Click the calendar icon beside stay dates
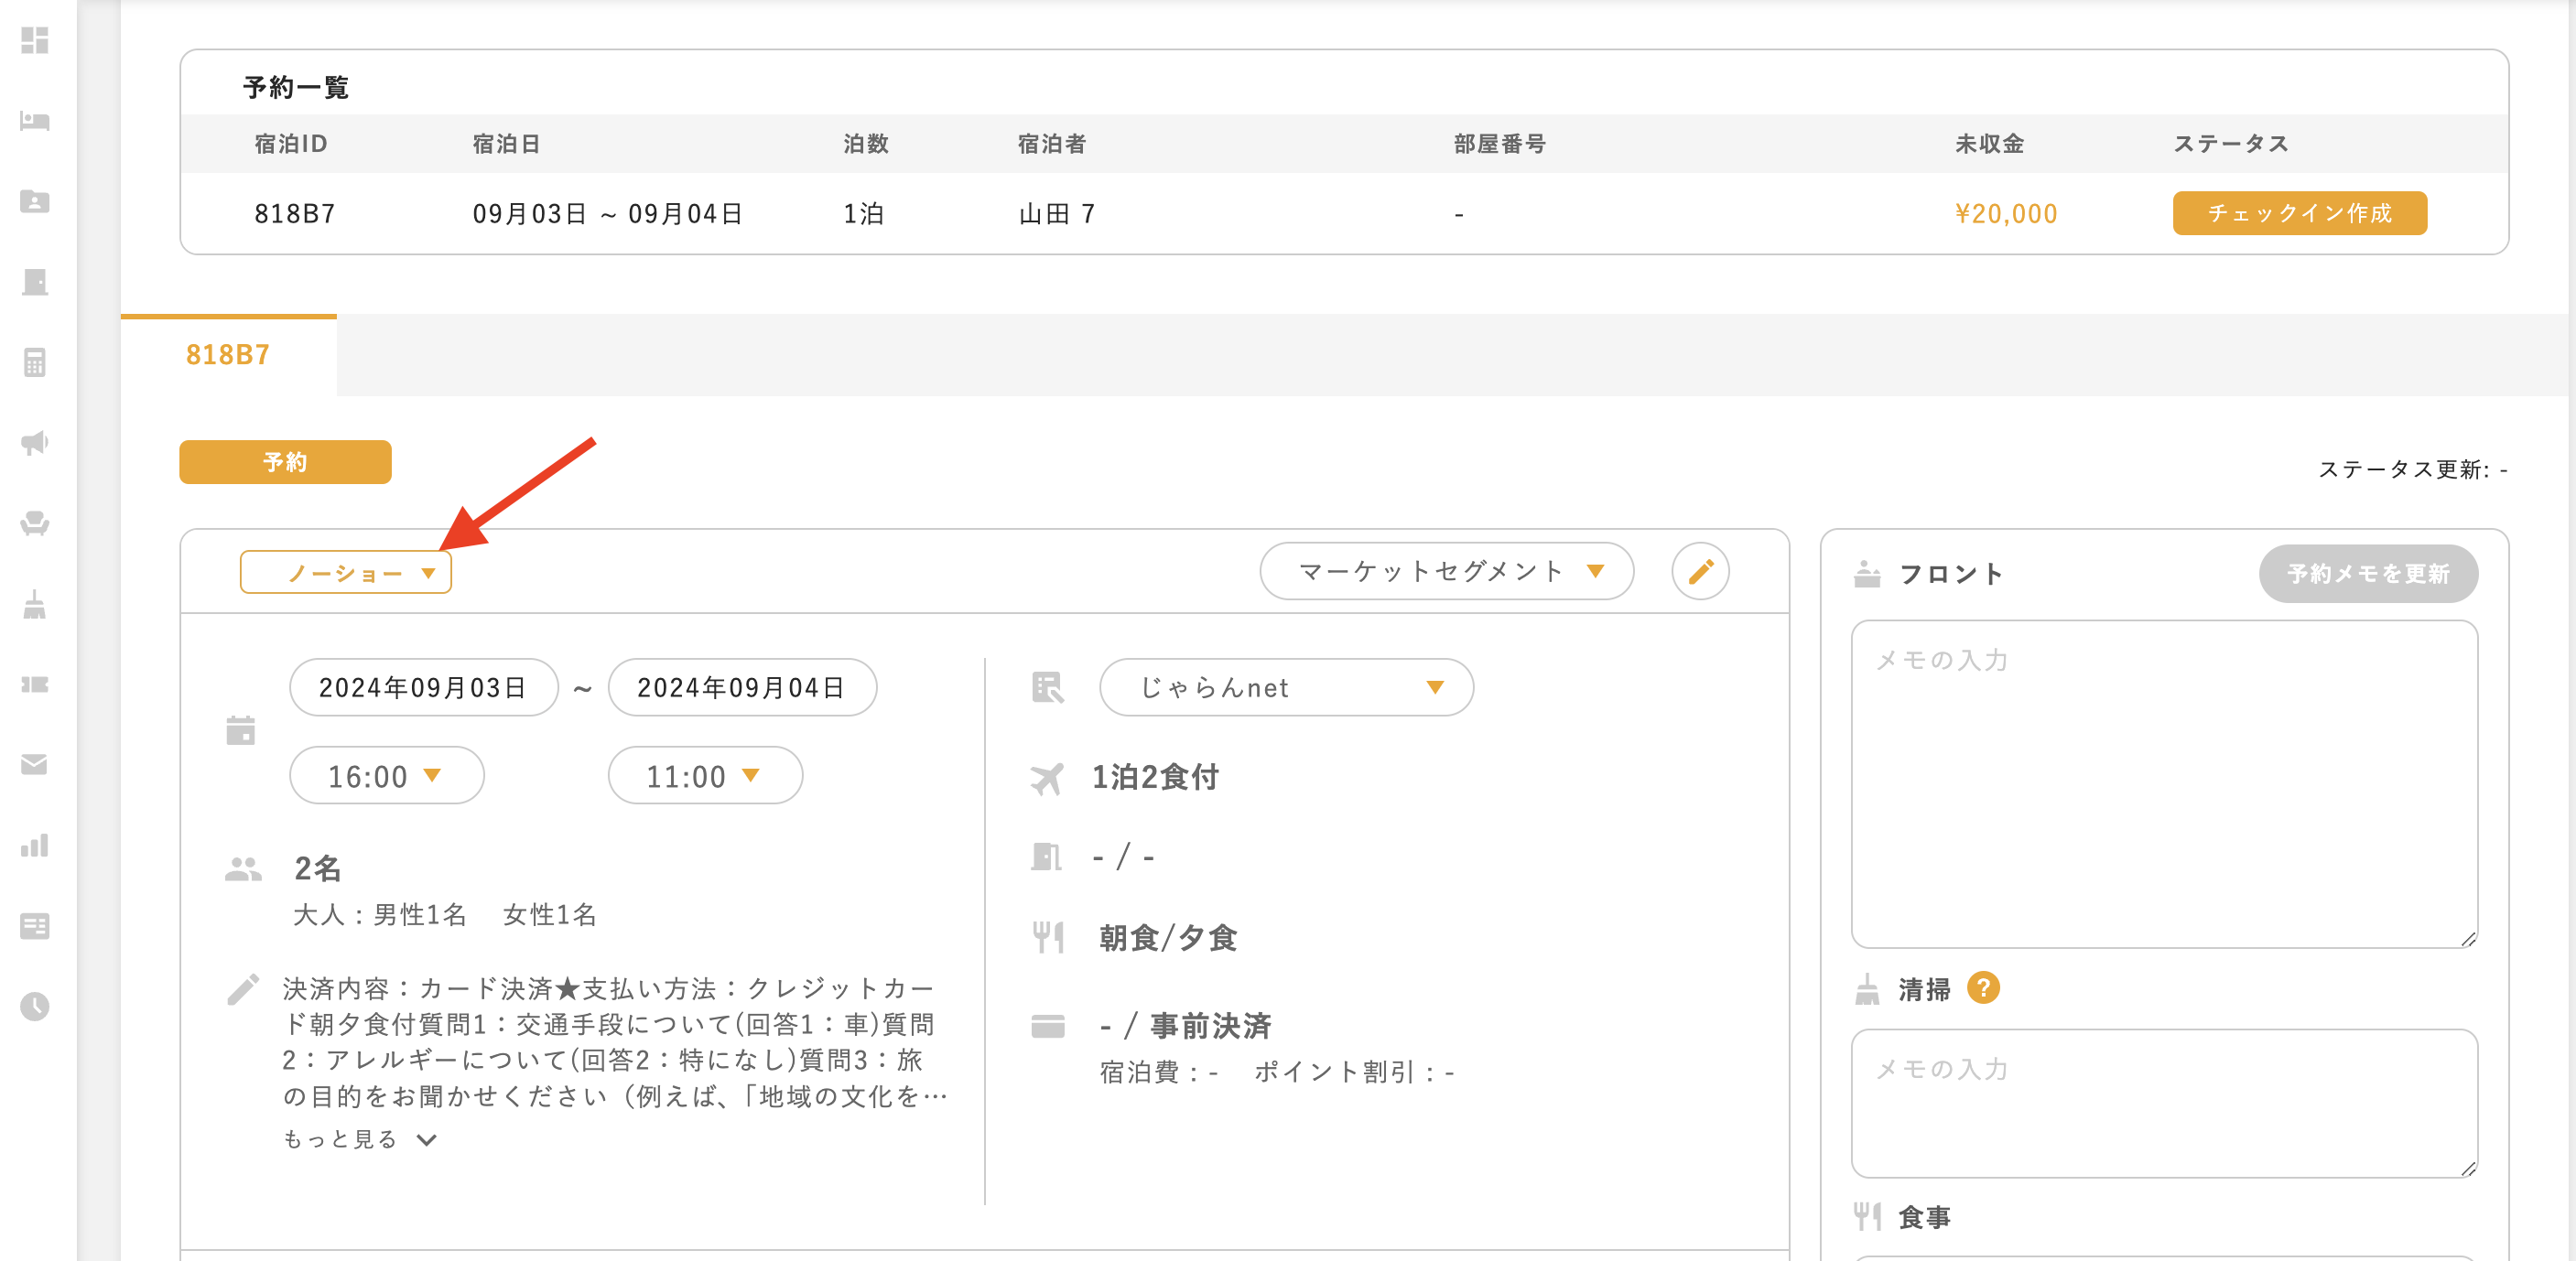 [x=241, y=731]
